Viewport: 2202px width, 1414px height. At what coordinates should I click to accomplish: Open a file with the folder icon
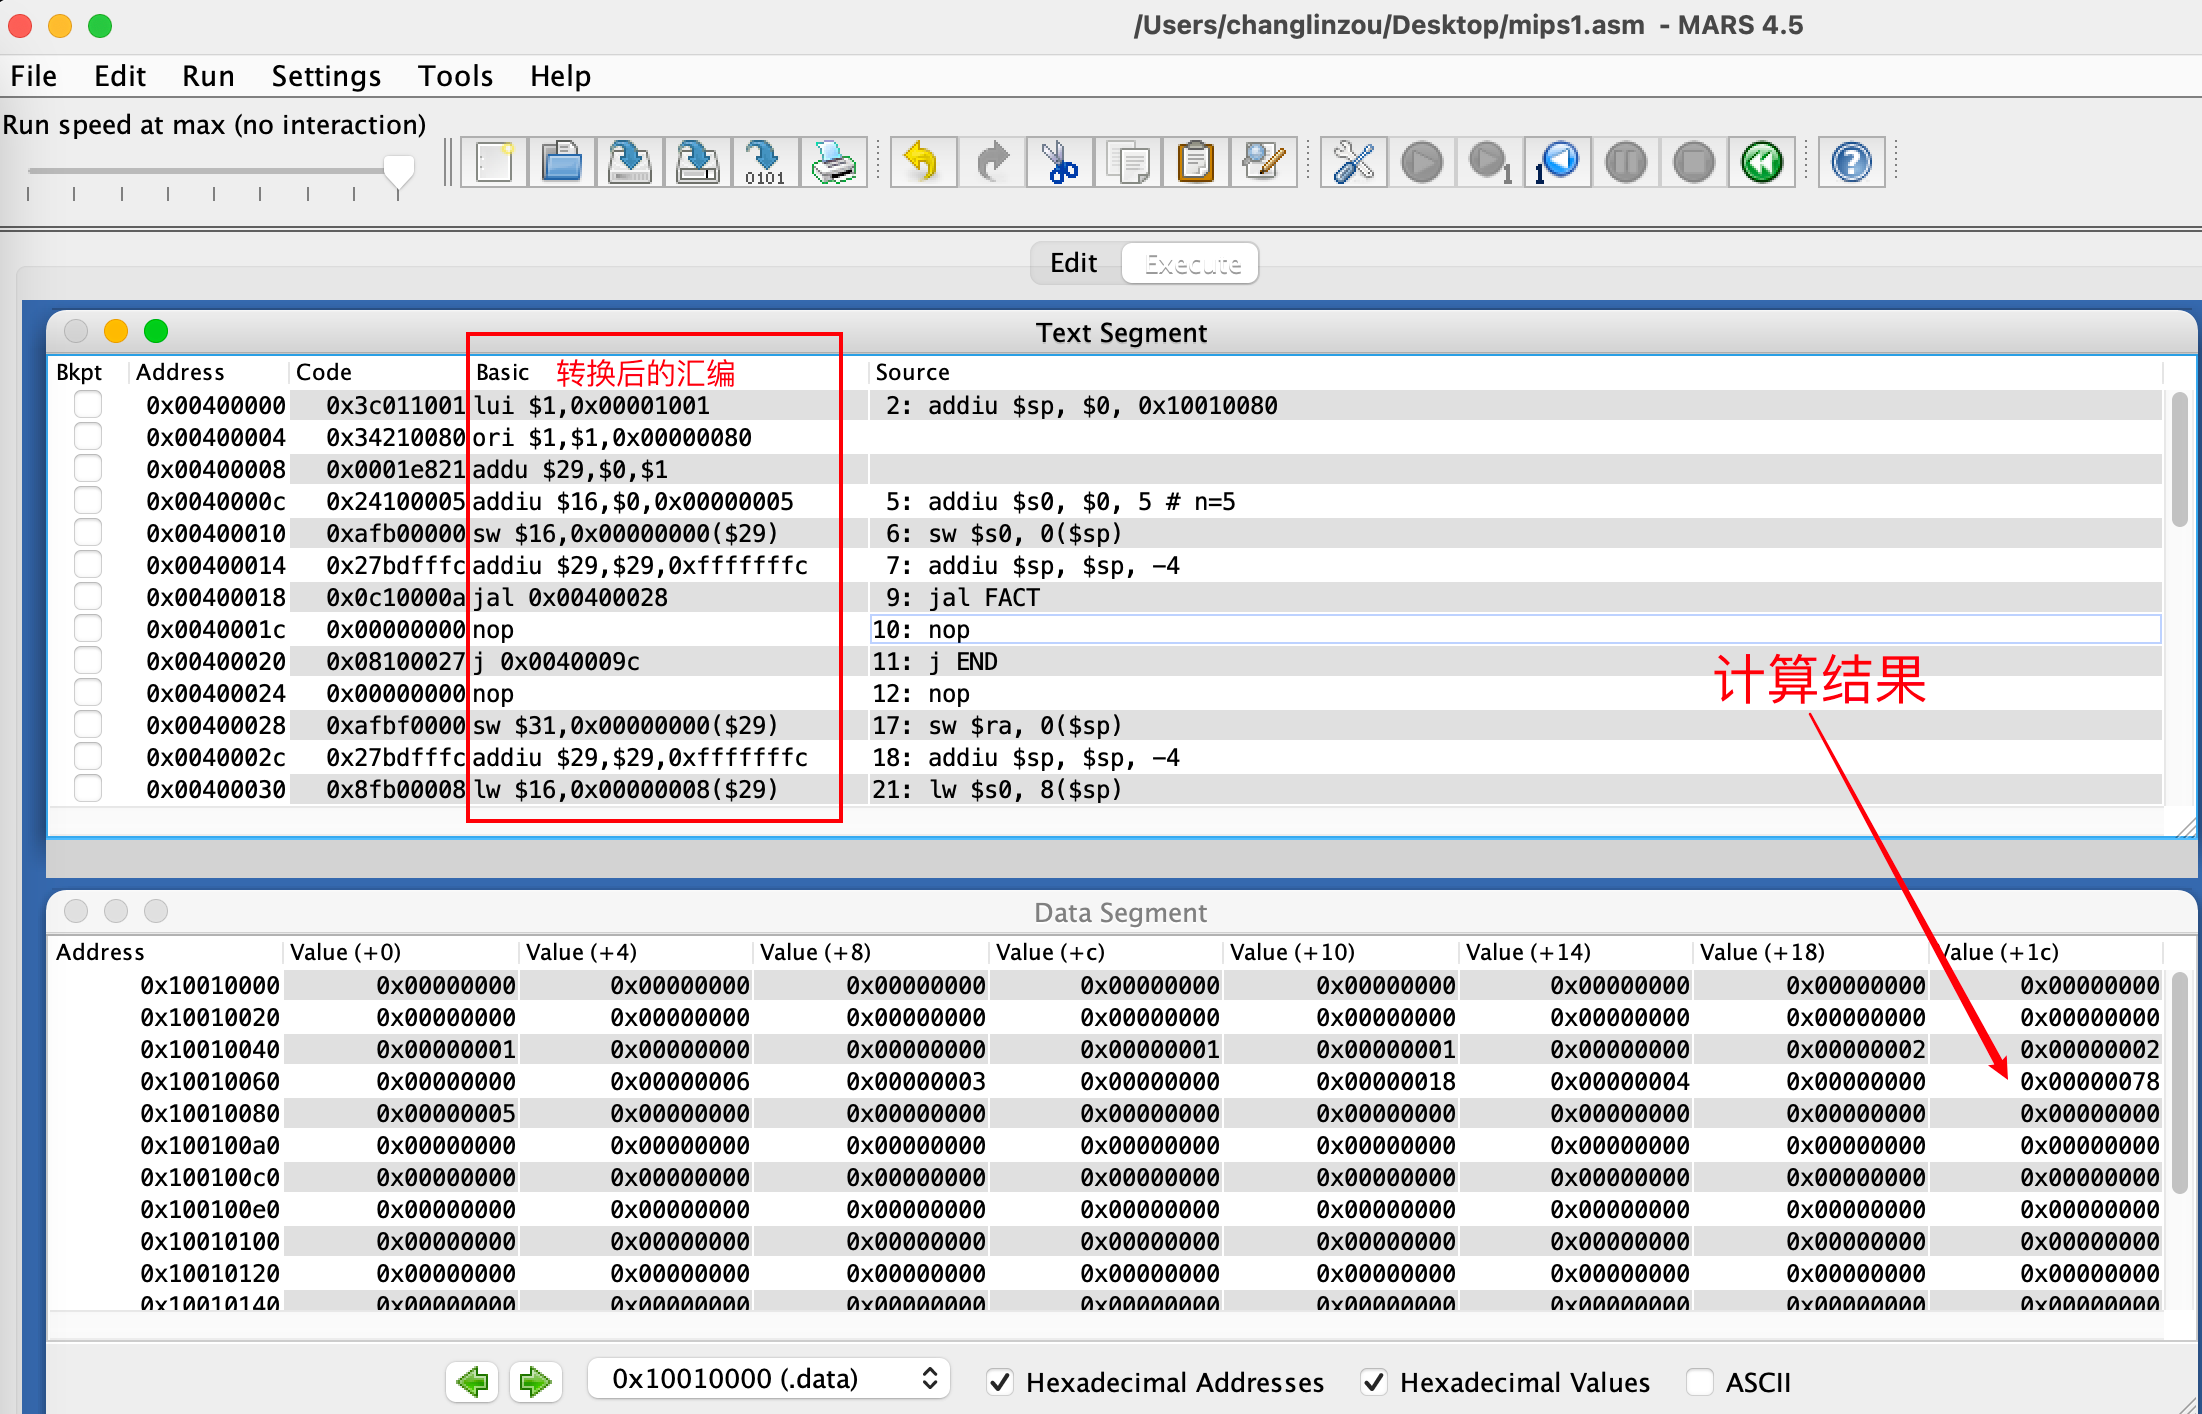562,162
